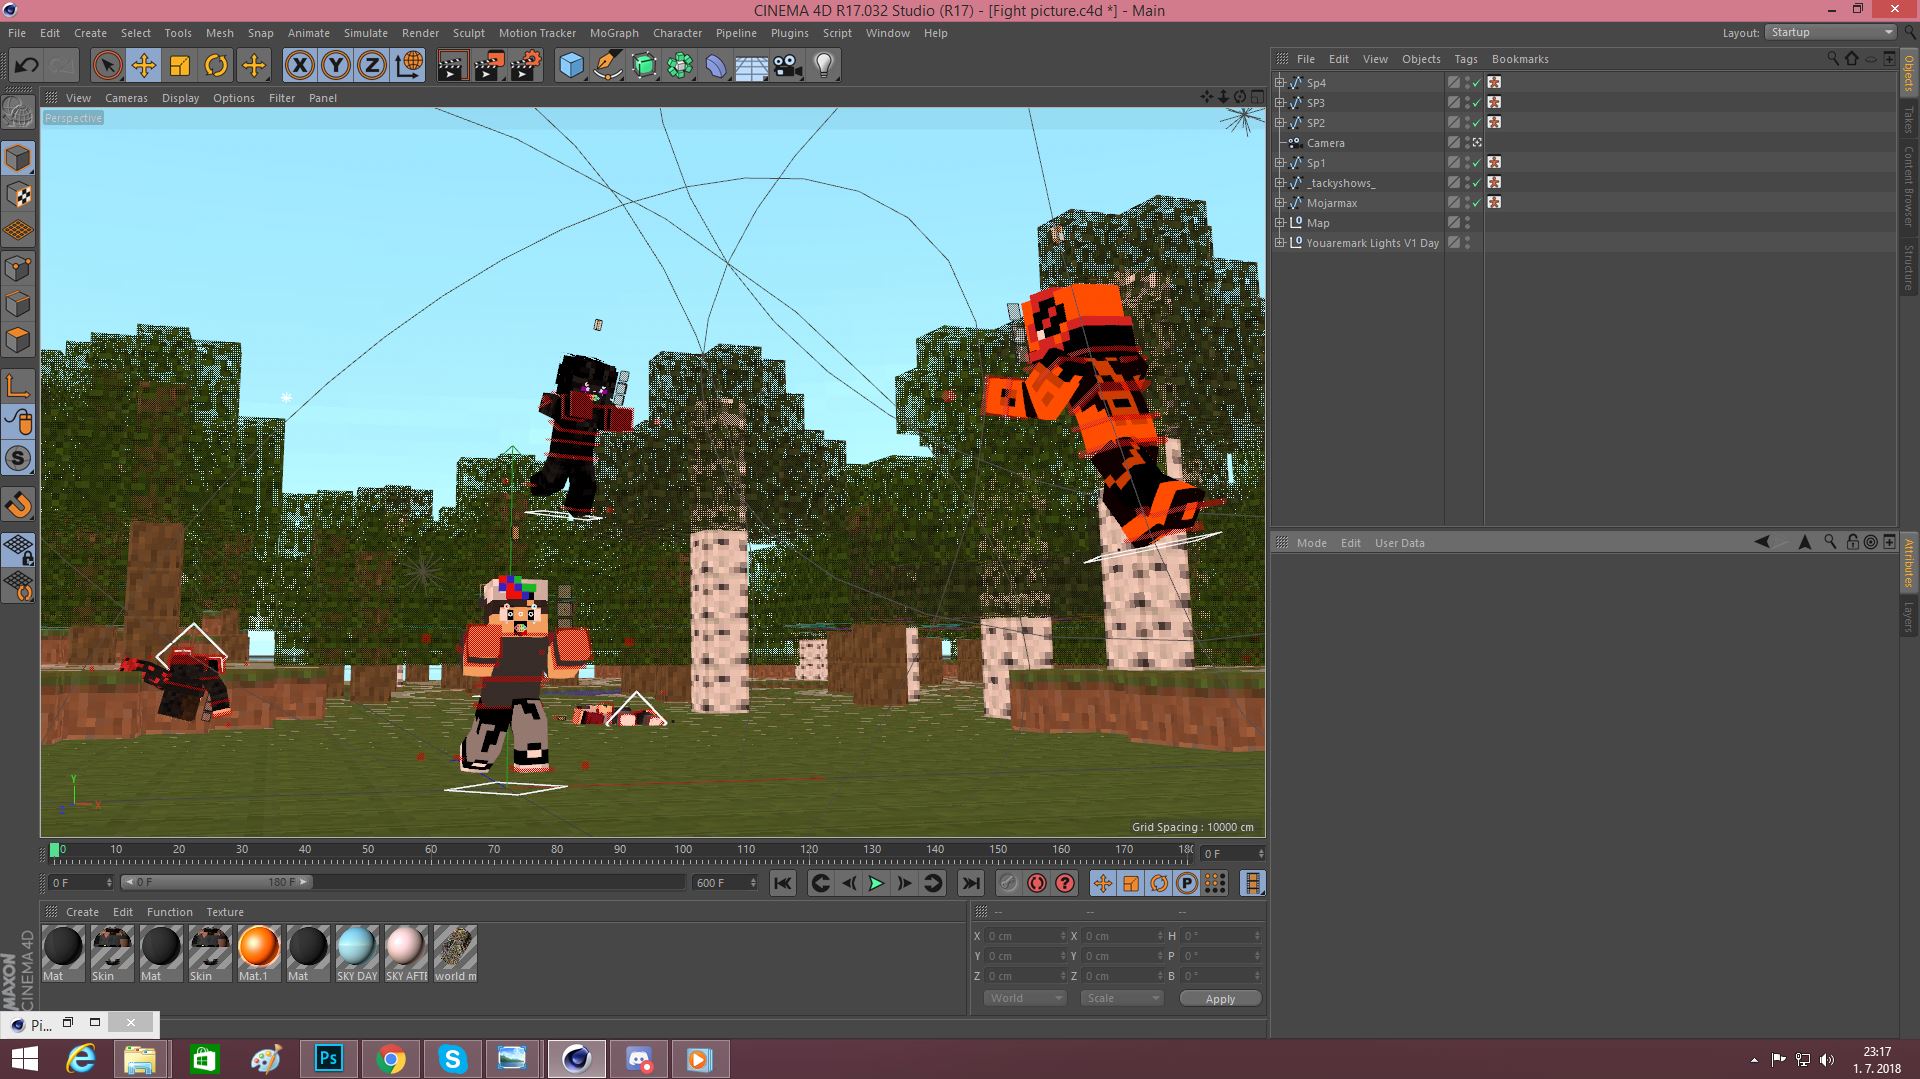Expand the _tackyshows_ object tree

(x=1280, y=183)
